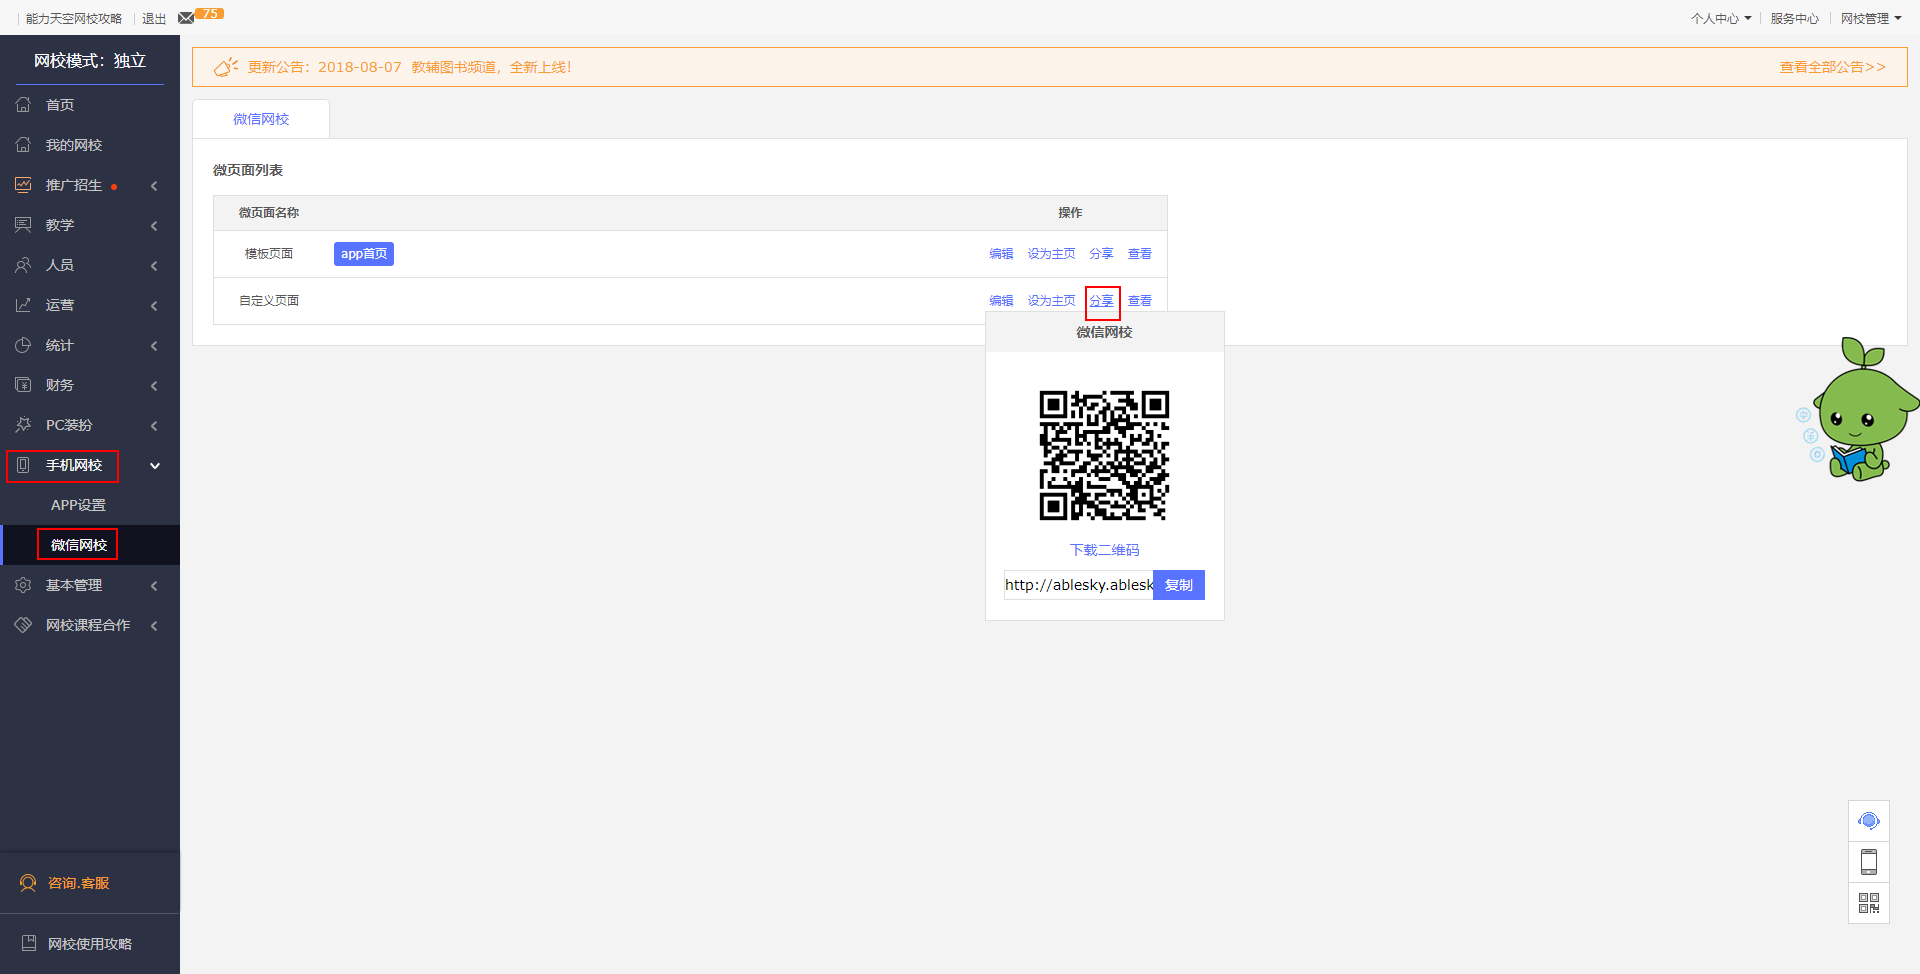
Task: Open APP设置 submenu item
Action: (x=78, y=505)
